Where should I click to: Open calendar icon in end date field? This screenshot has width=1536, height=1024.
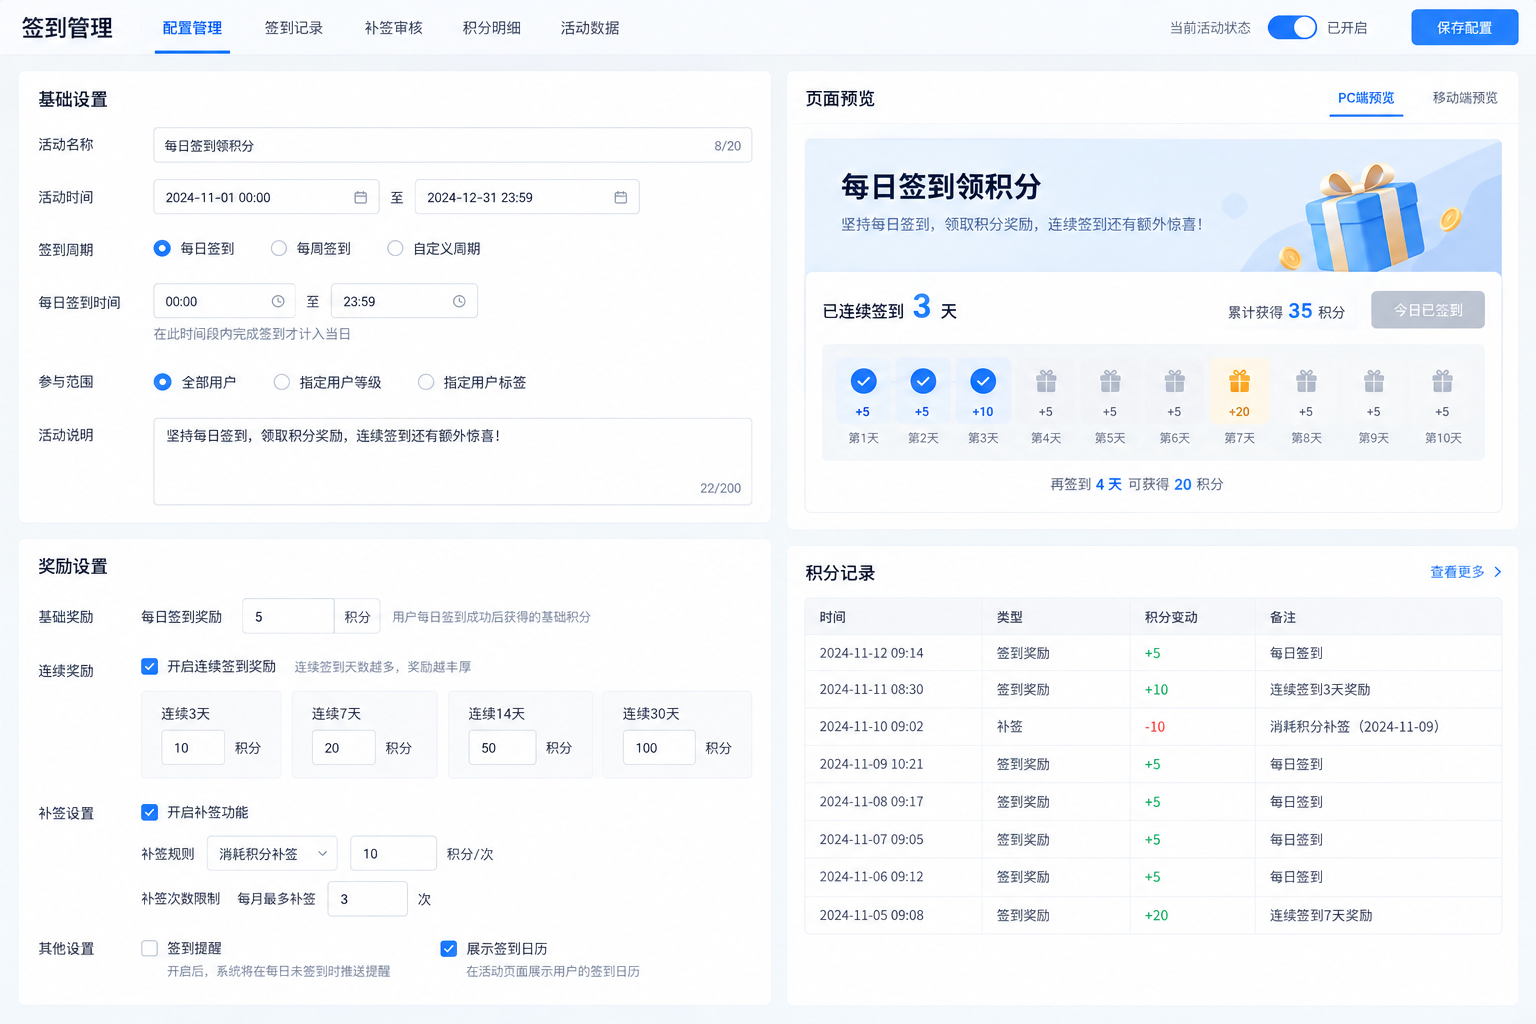pos(620,198)
